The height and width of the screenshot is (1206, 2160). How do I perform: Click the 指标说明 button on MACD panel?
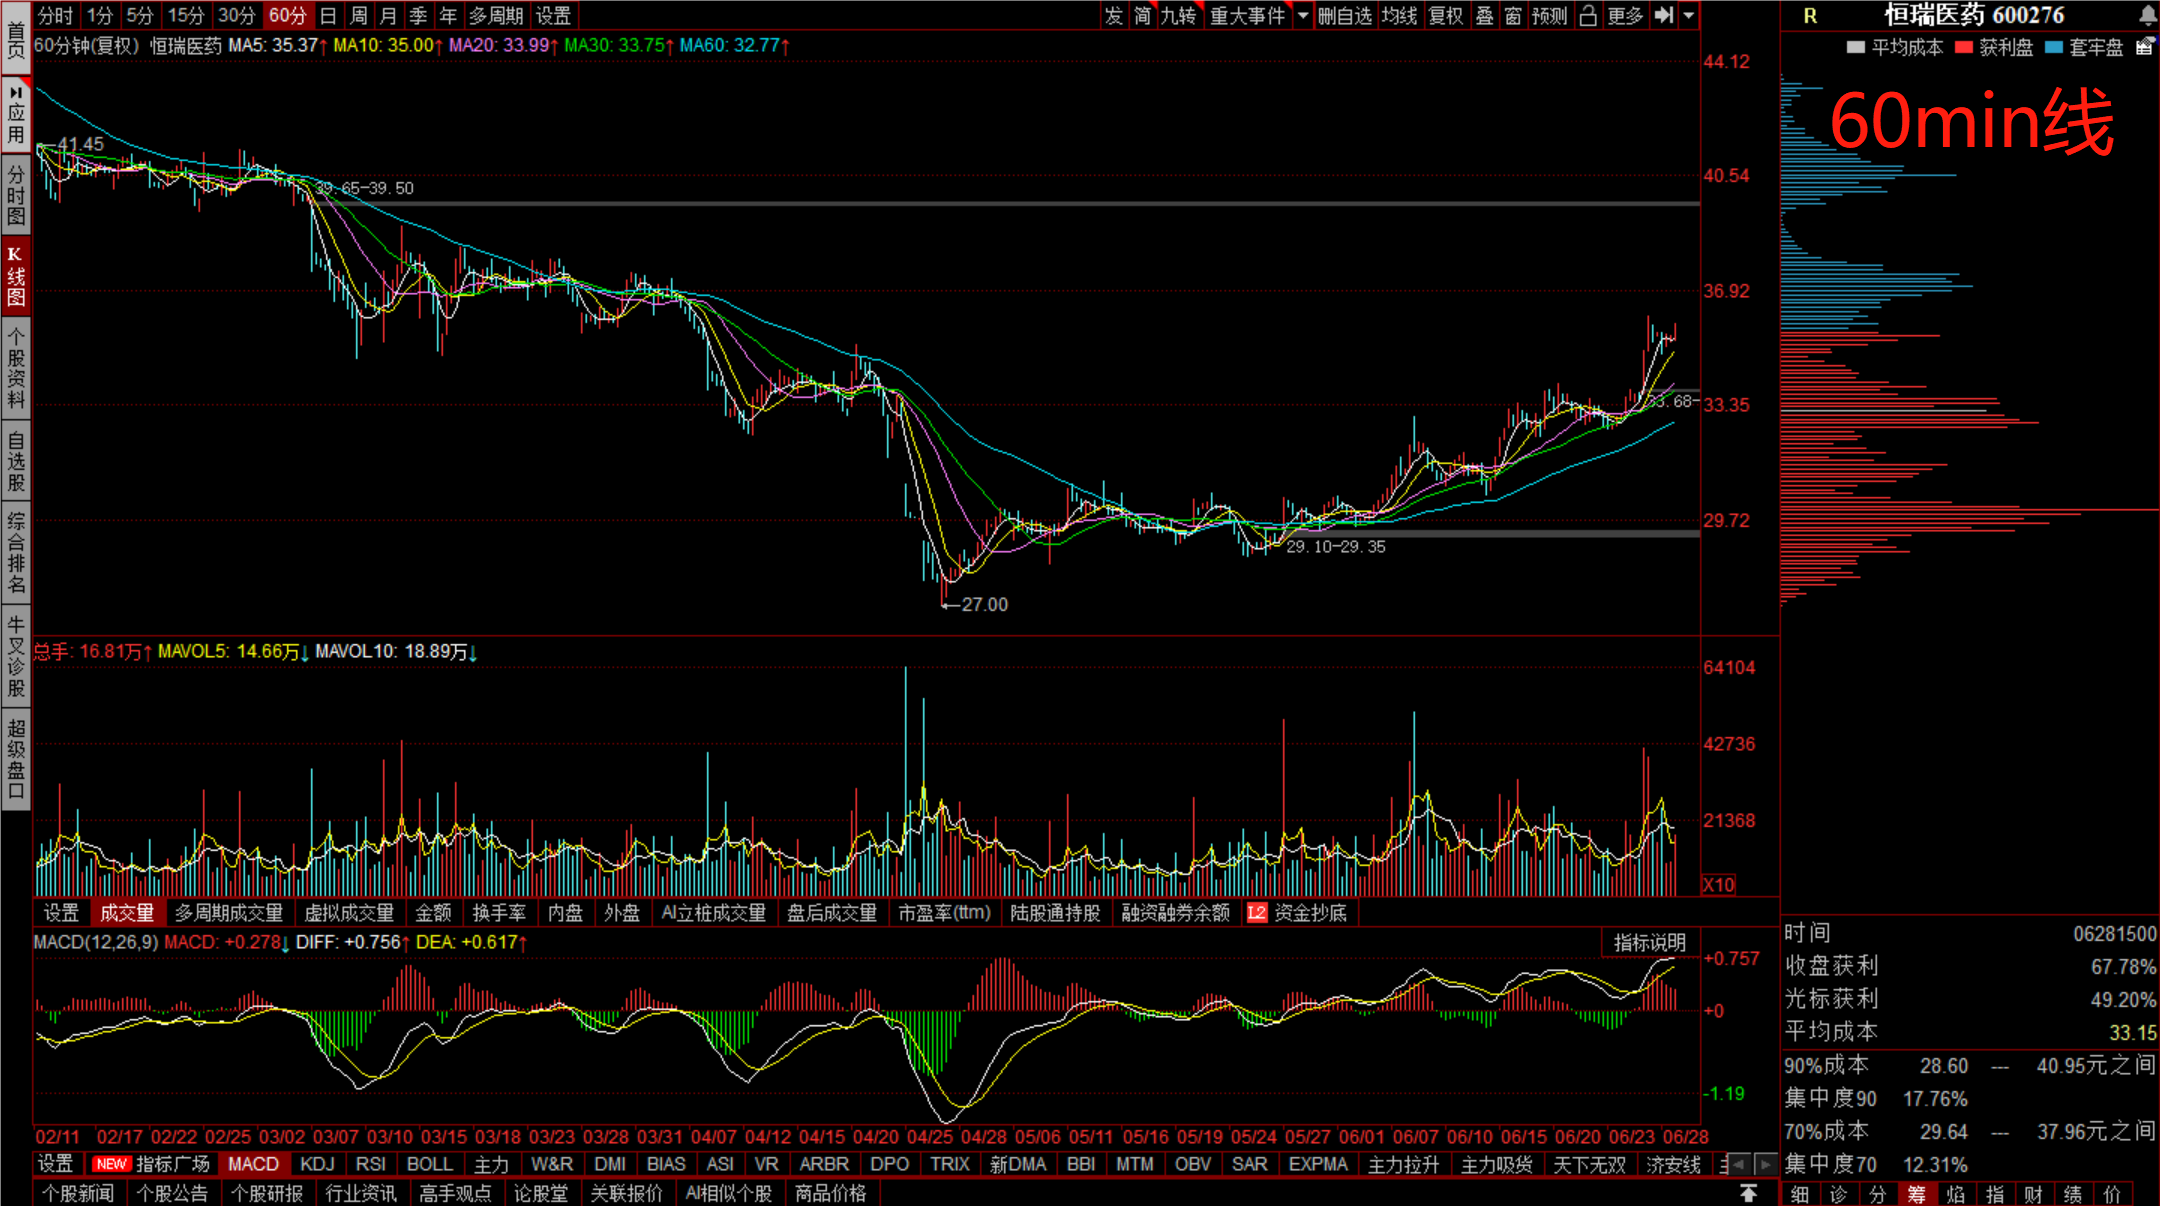1649,942
